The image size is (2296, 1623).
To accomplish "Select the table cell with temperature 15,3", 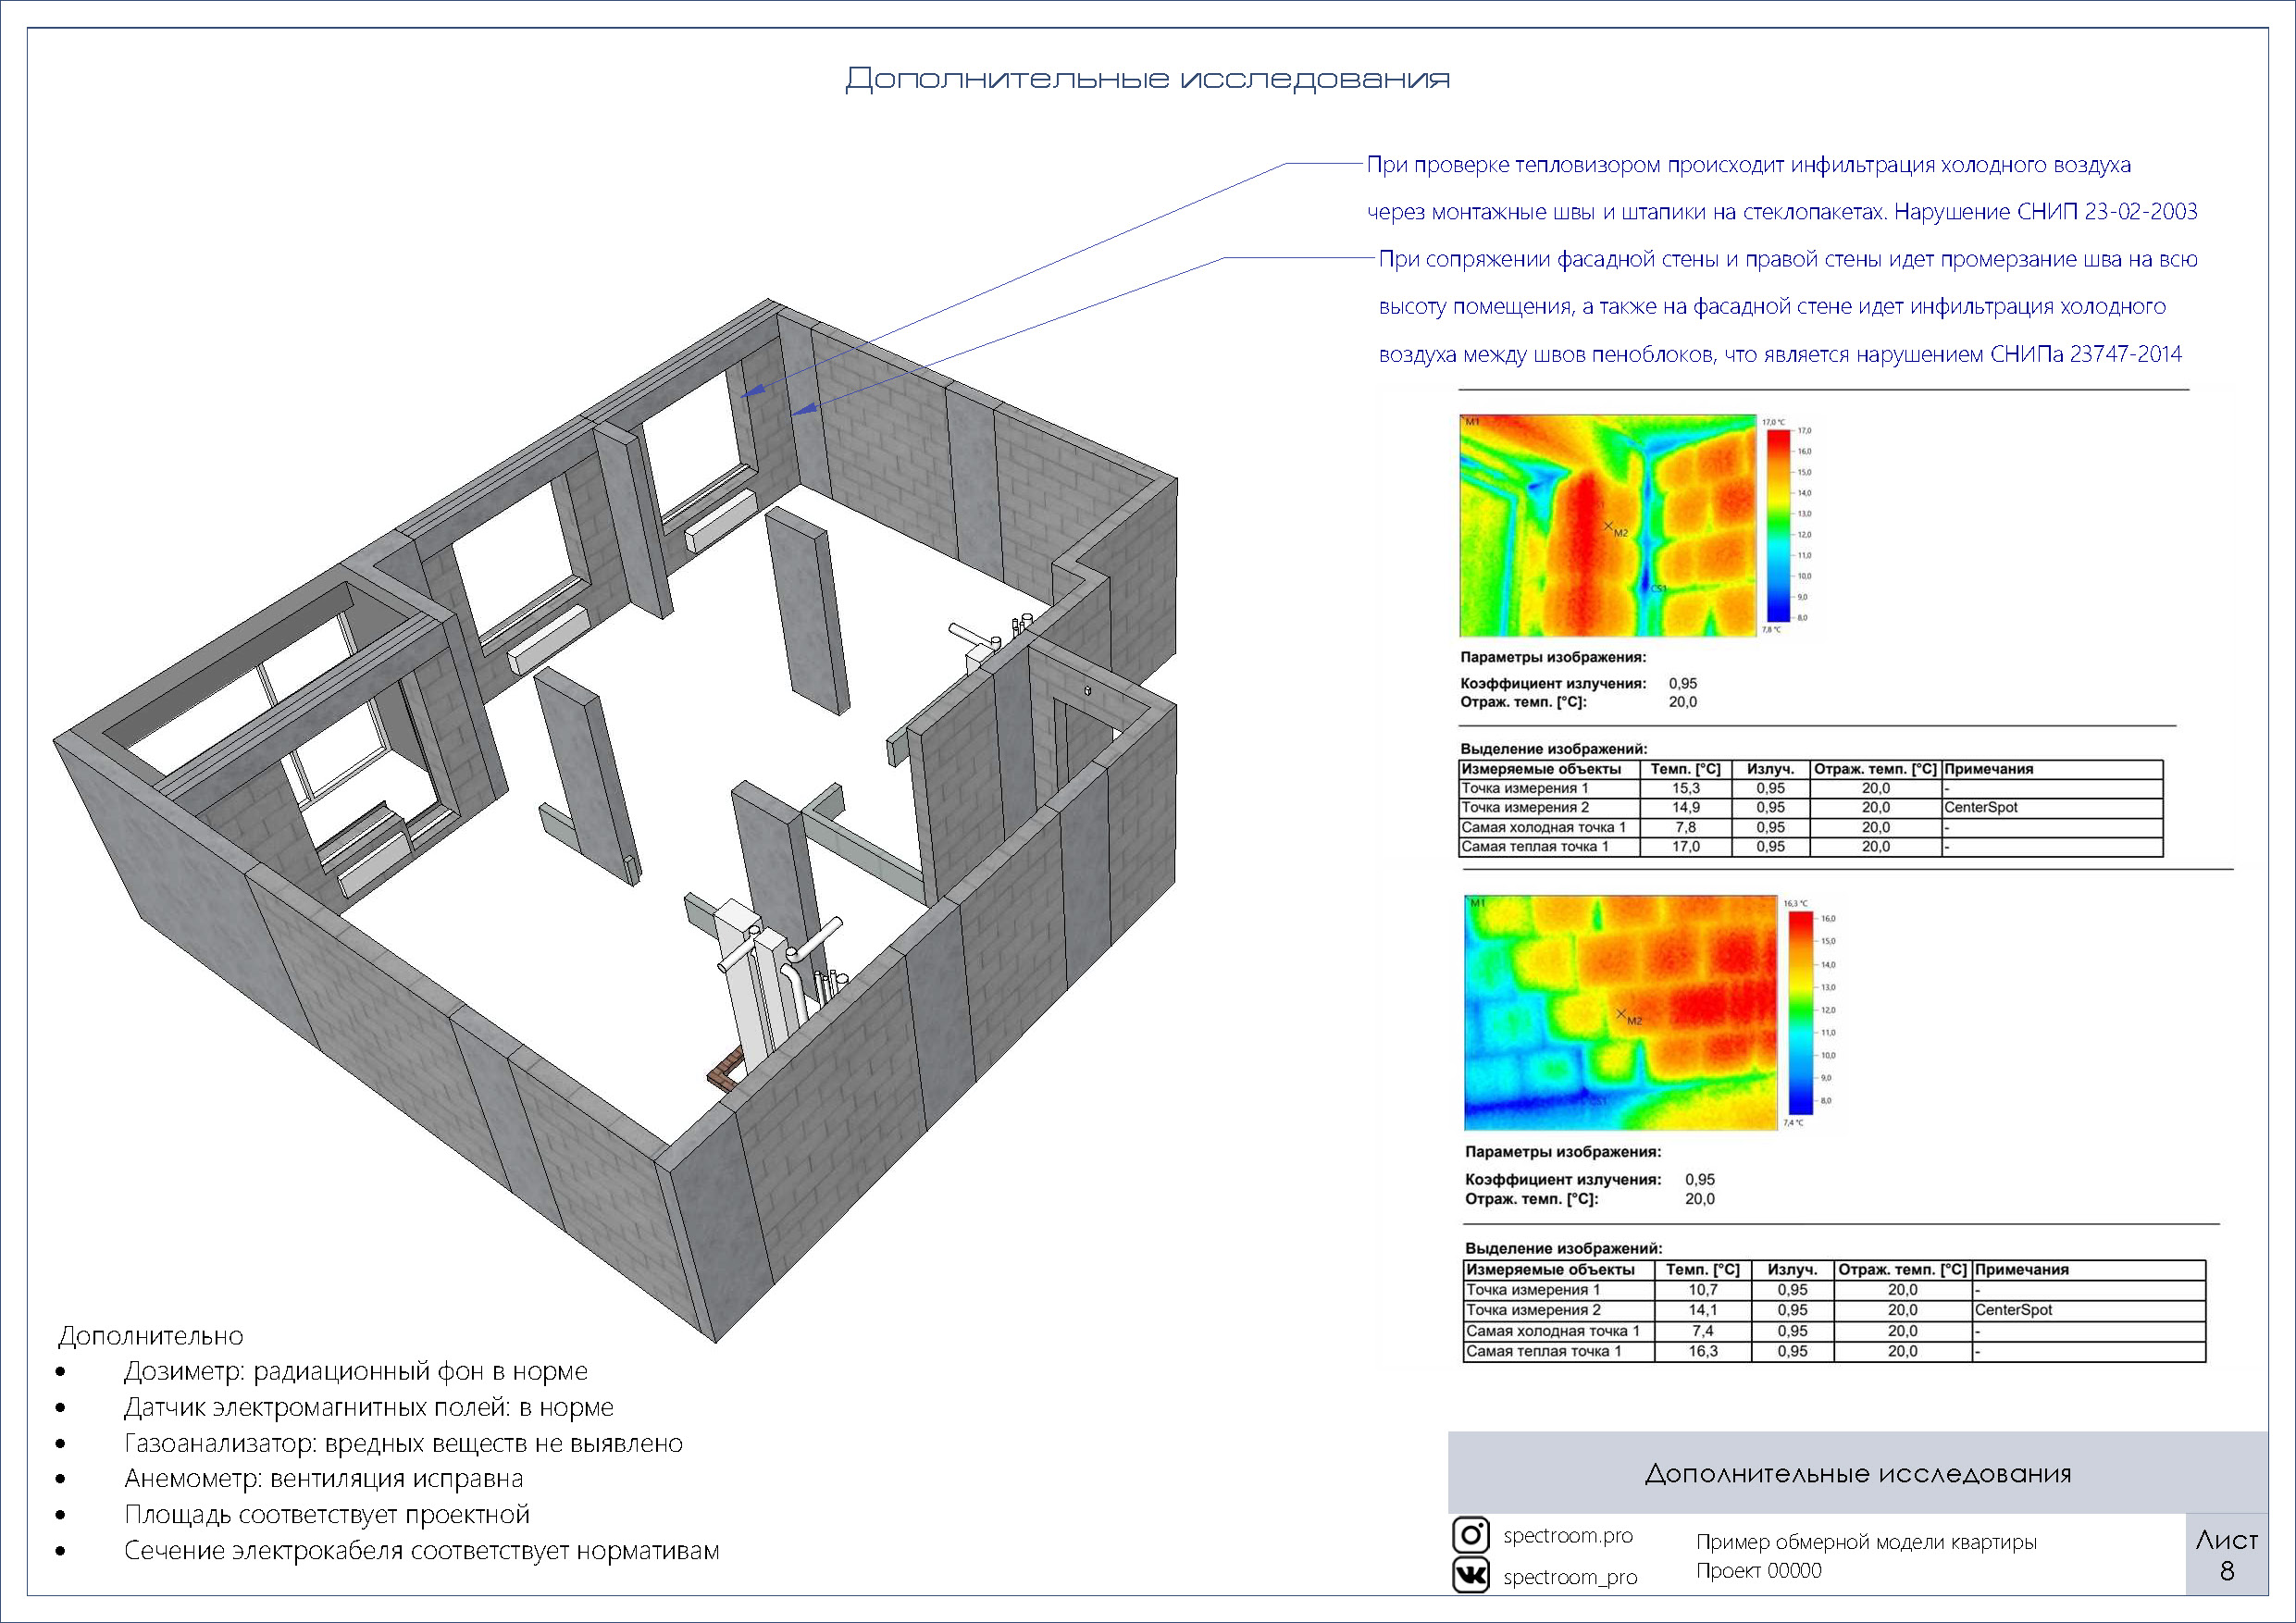I will (1686, 788).
